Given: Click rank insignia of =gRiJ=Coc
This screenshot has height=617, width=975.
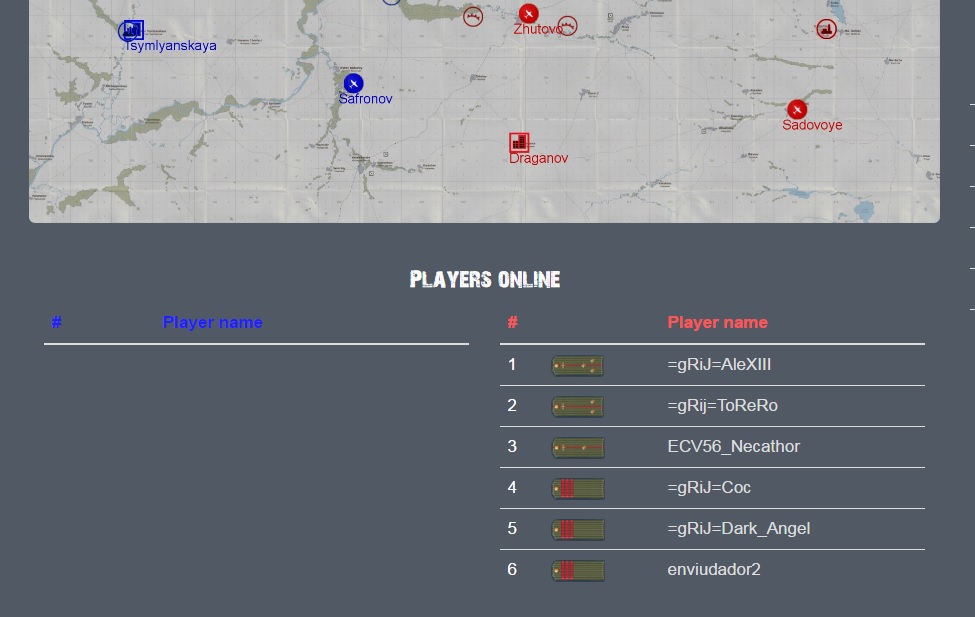Looking at the screenshot, I should 578,489.
